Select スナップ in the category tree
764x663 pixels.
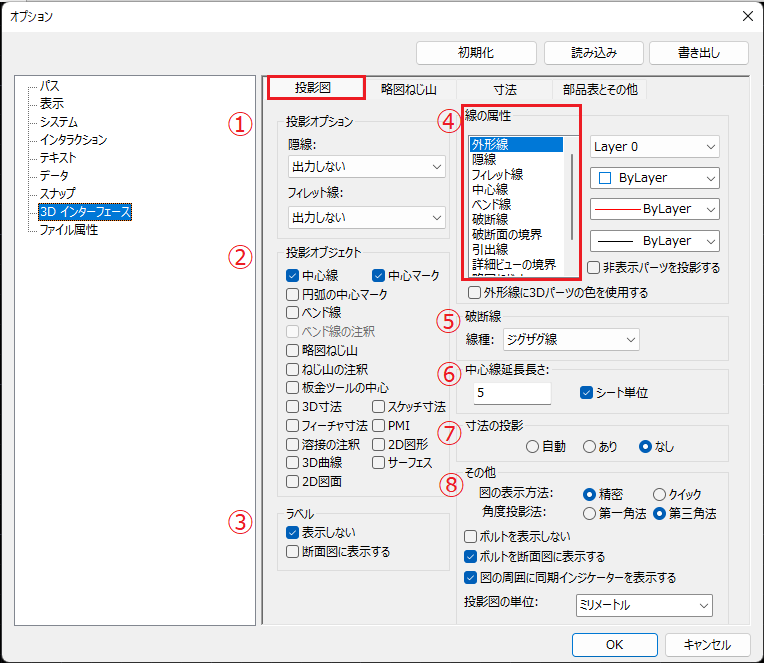[57, 193]
